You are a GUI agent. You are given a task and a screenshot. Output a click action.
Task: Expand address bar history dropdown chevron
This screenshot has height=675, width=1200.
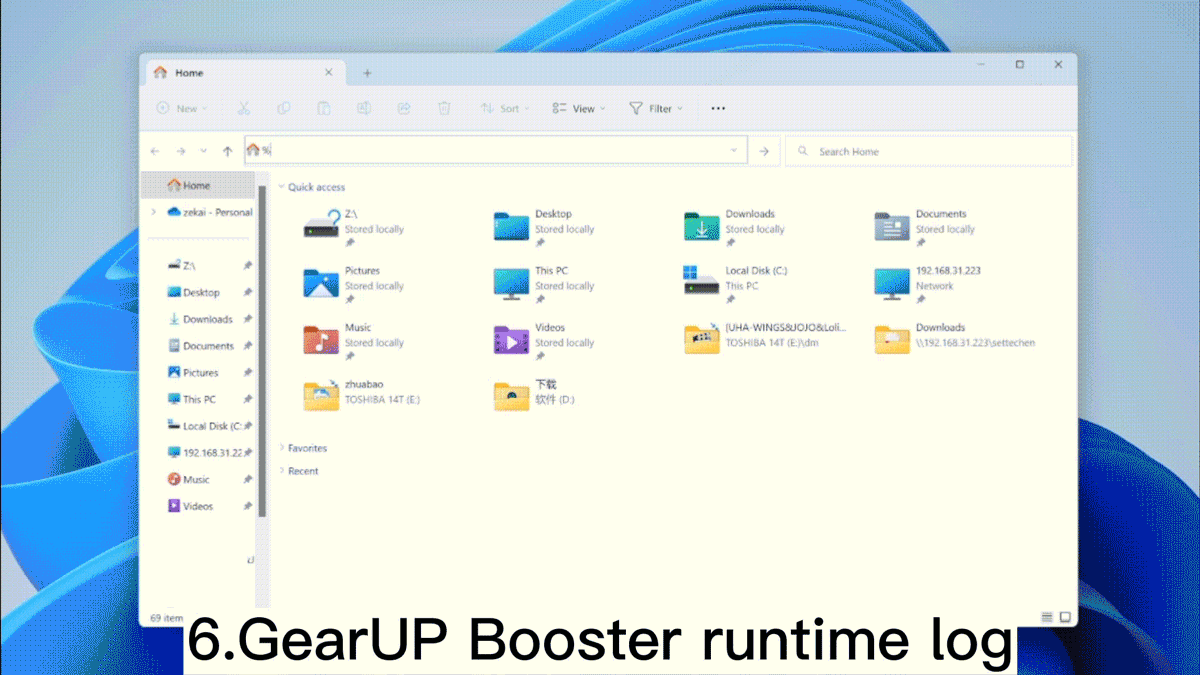pos(734,151)
